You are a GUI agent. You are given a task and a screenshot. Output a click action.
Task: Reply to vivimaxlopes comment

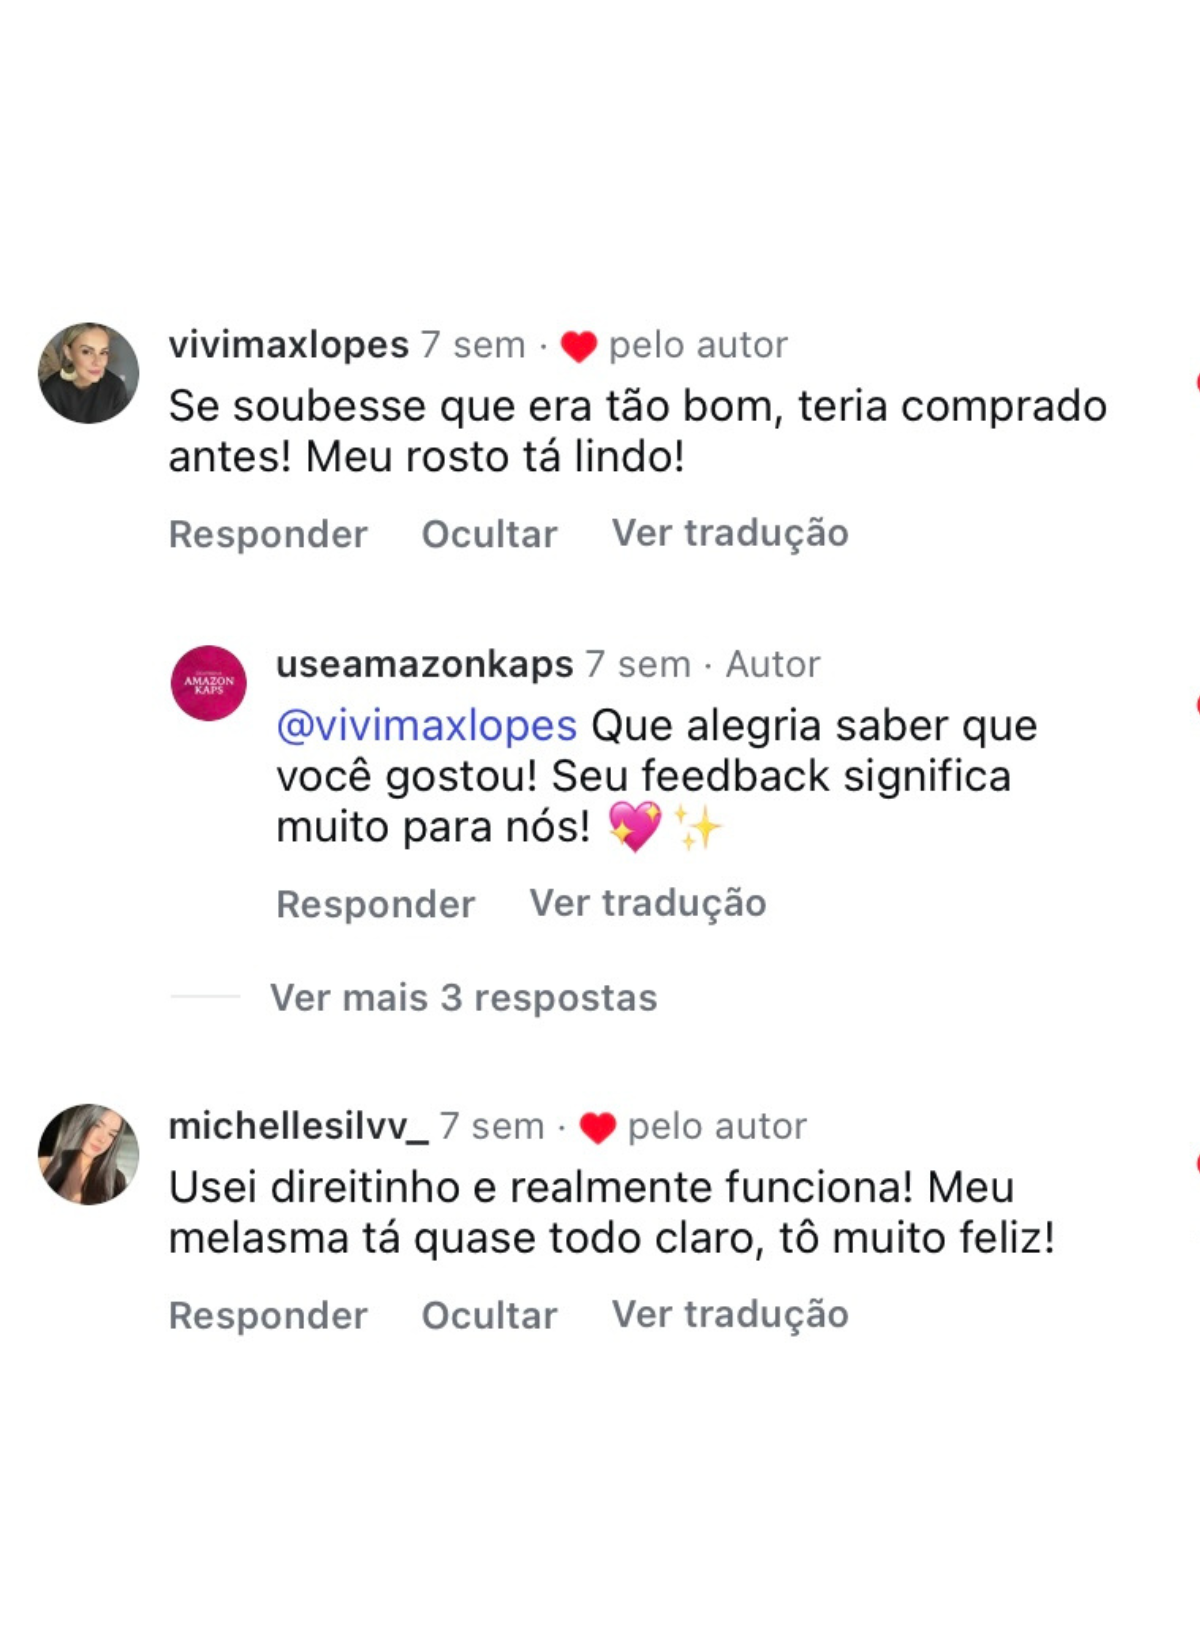[268, 534]
